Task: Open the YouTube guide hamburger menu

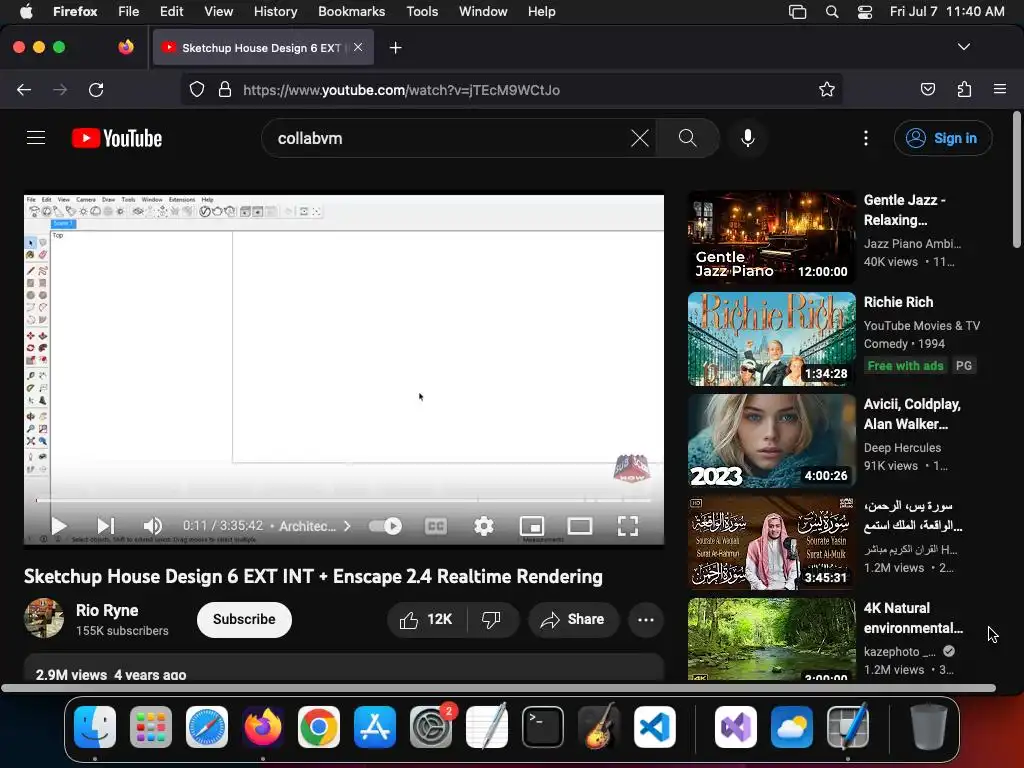Action: click(x=36, y=138)
